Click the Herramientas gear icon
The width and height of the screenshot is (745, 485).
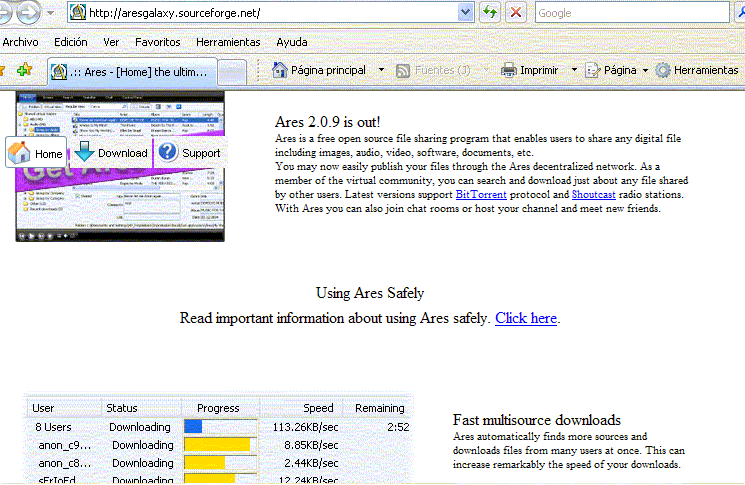[663, 70]
